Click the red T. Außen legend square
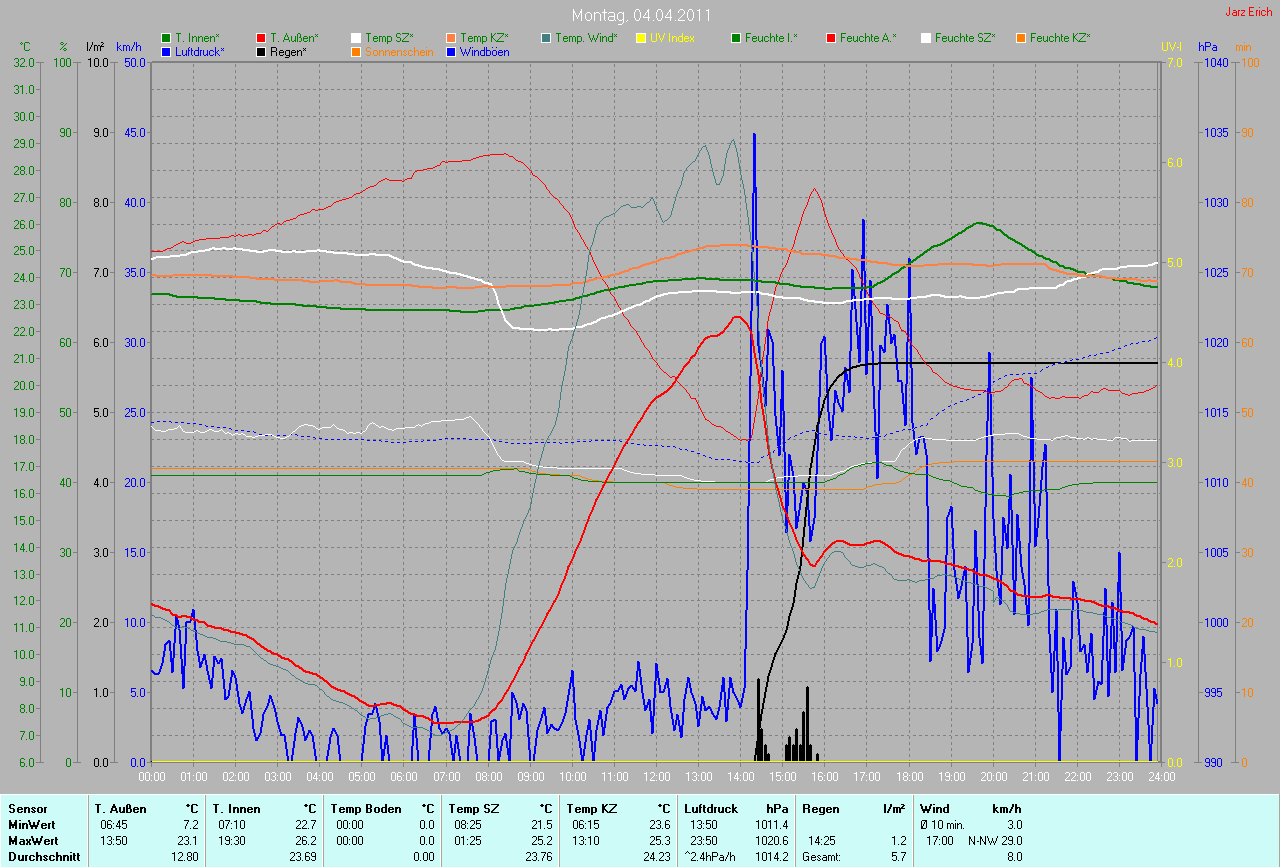The height and width of the screenshot is (867, 1280). 262,38
